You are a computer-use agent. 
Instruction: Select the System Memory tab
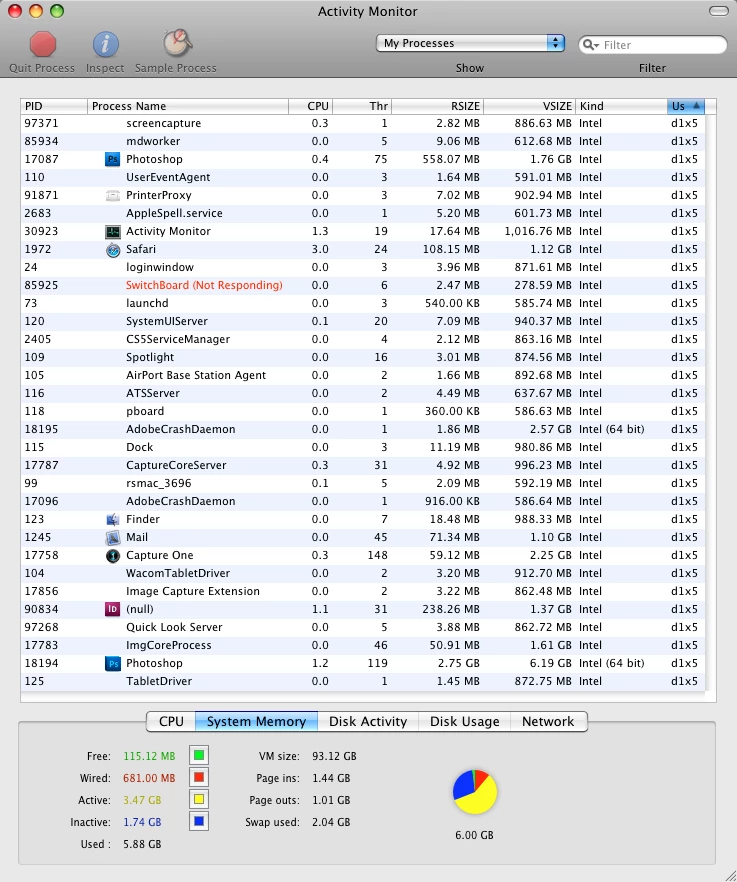coord(257,722)
